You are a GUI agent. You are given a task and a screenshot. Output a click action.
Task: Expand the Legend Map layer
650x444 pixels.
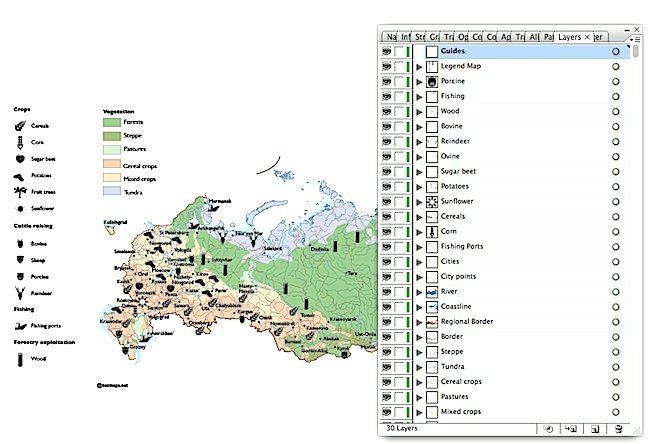click(419, 67)
